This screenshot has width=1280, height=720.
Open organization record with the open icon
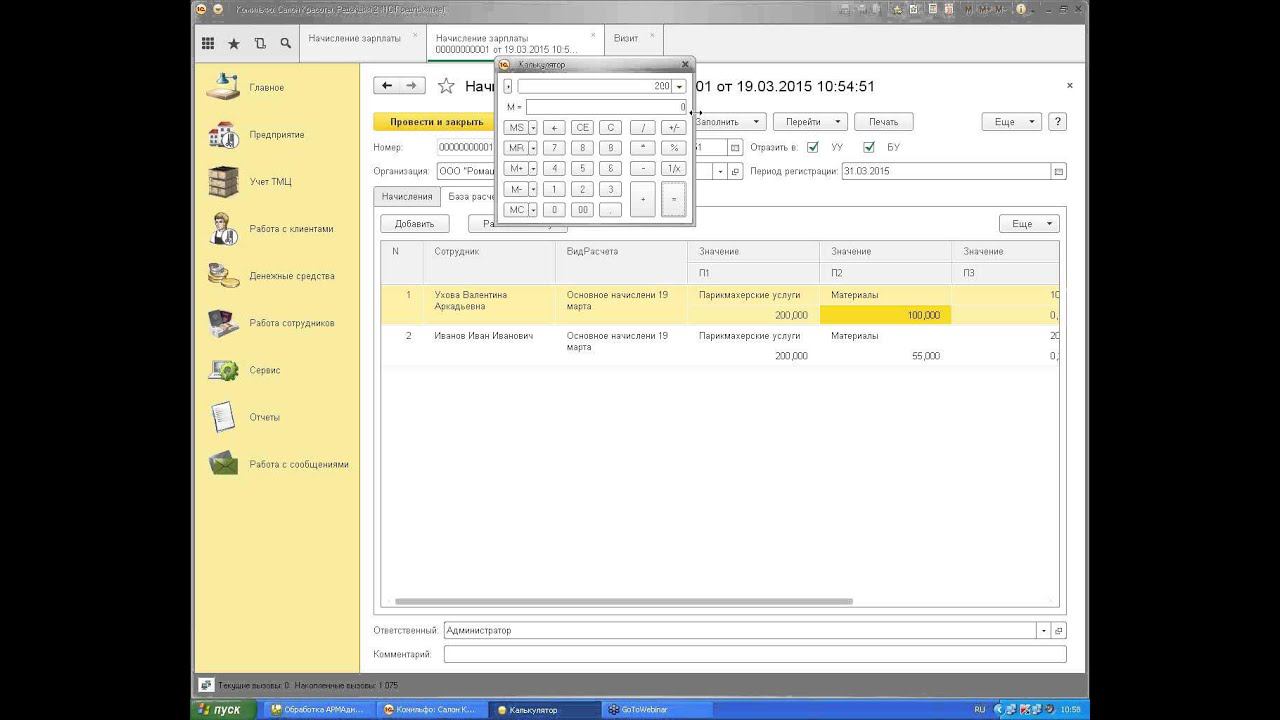pos(735,171)
